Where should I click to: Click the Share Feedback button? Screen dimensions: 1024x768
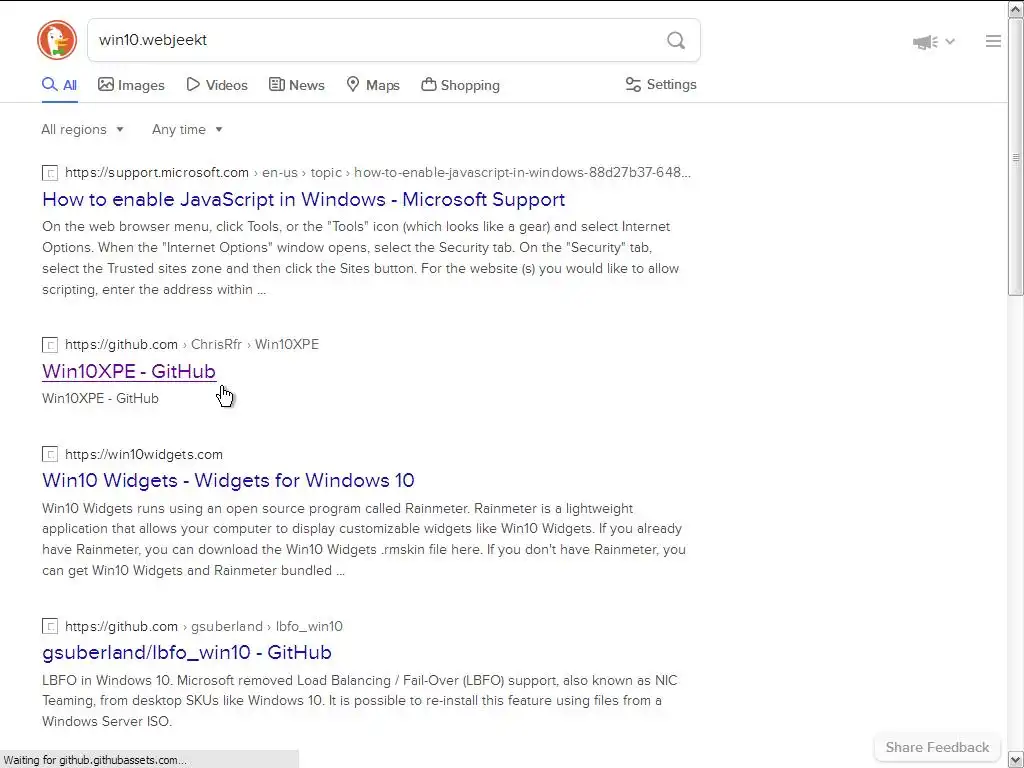click(x=937, y=747)
